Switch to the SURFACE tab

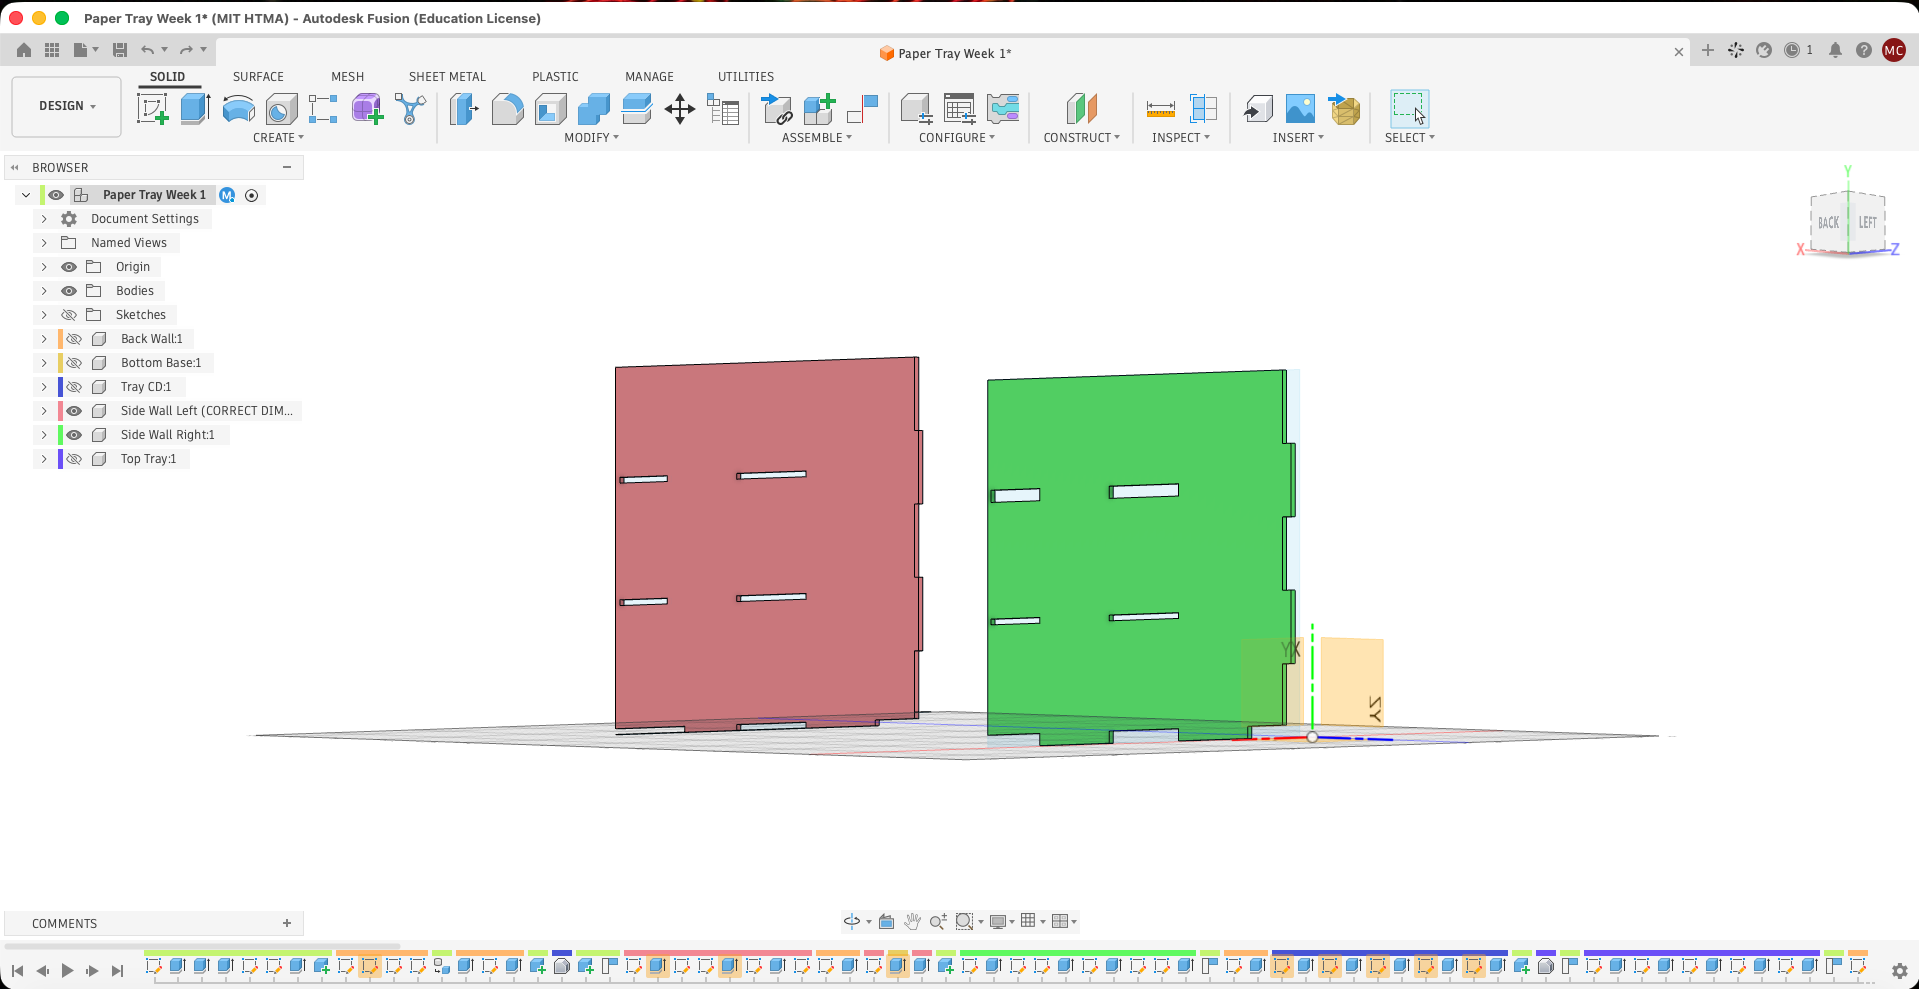click(258, 77)
